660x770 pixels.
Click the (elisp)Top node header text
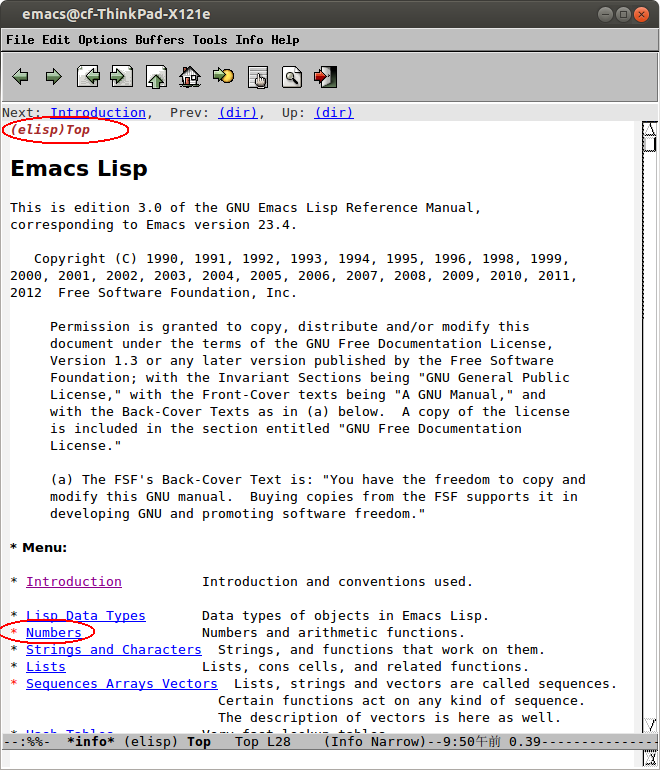(50, 130)
